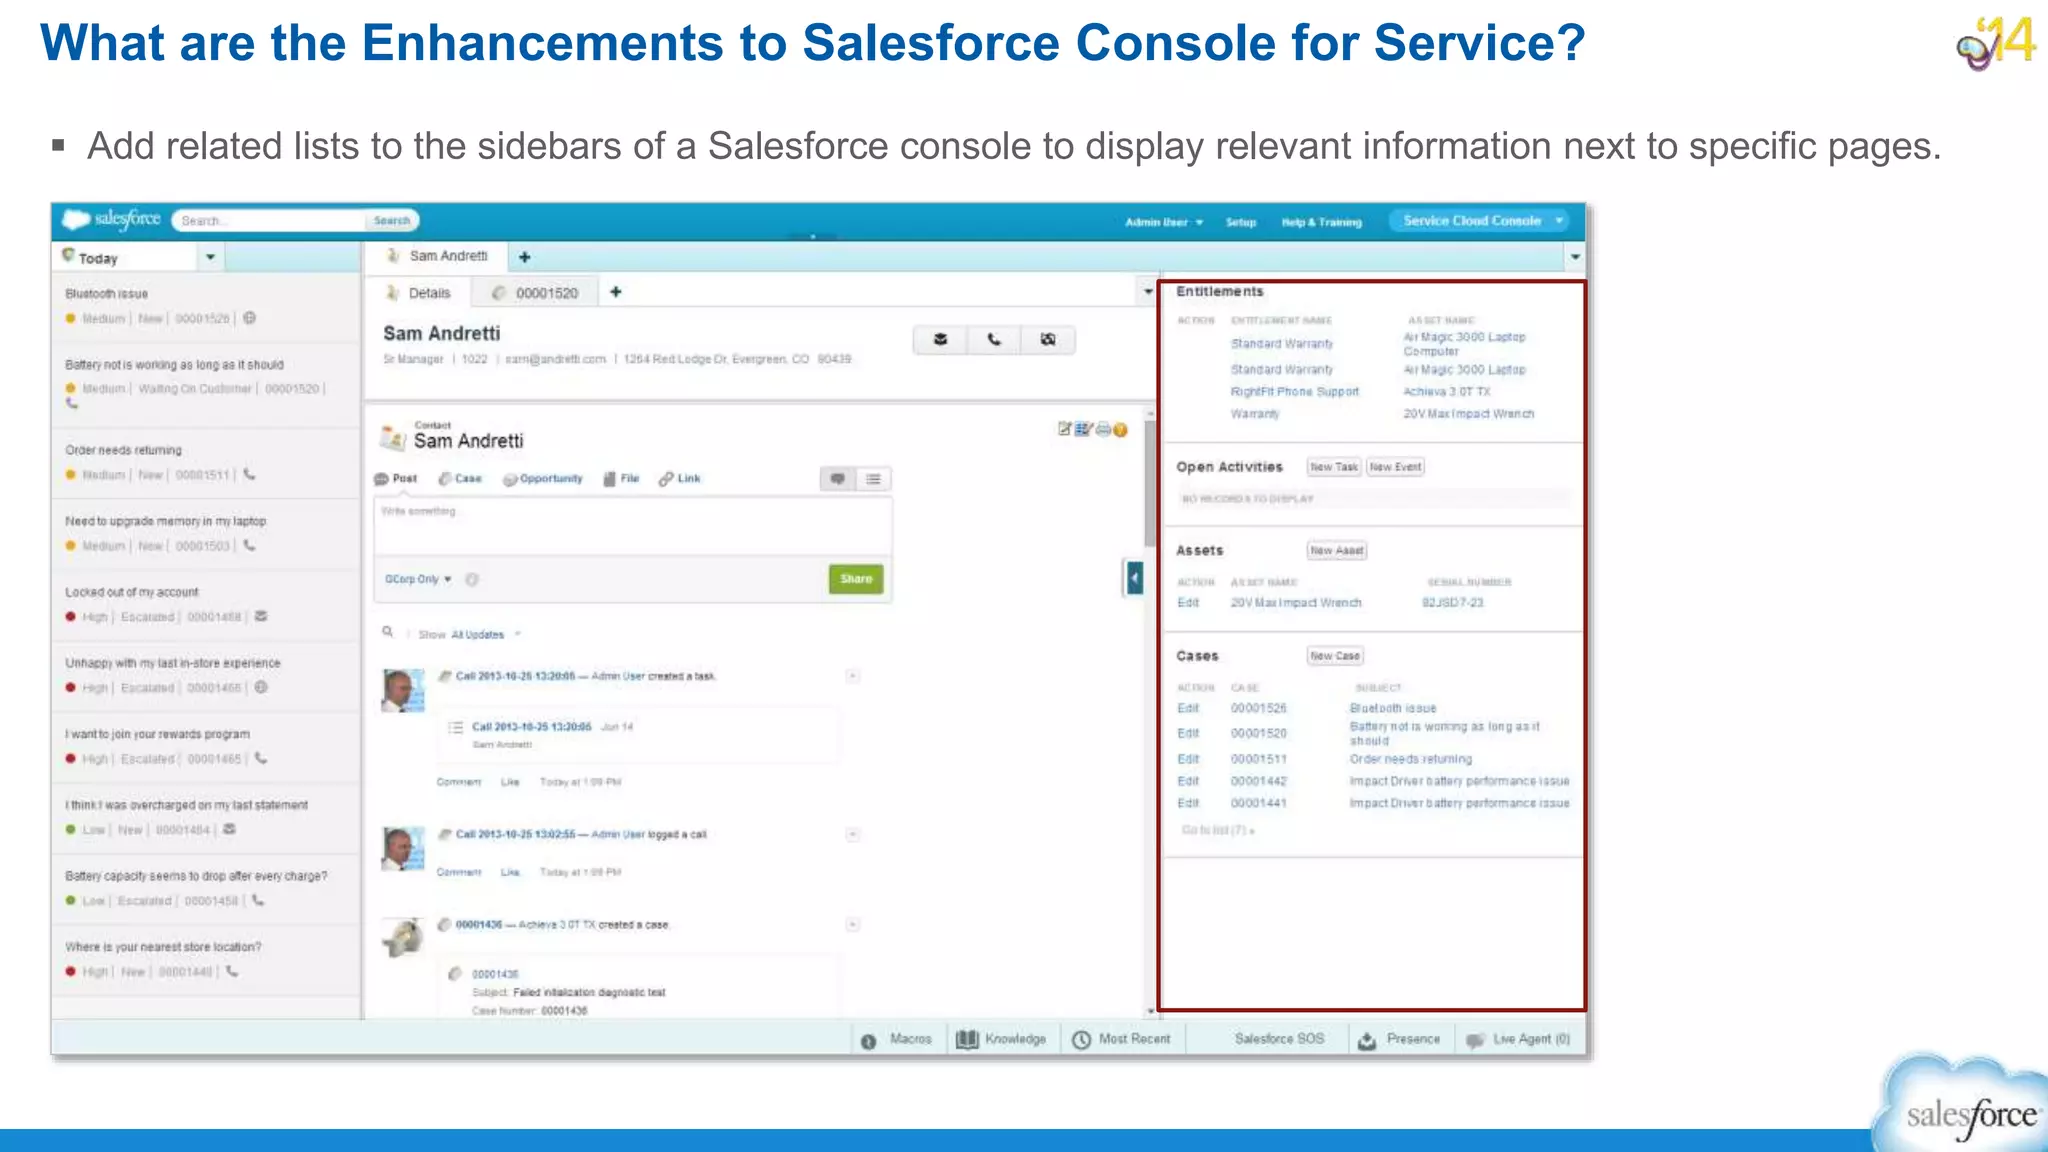Open the Knowledge footer component
The height and width of the screenshot is (1152, 2048).
click(x=1001, y=1040)
